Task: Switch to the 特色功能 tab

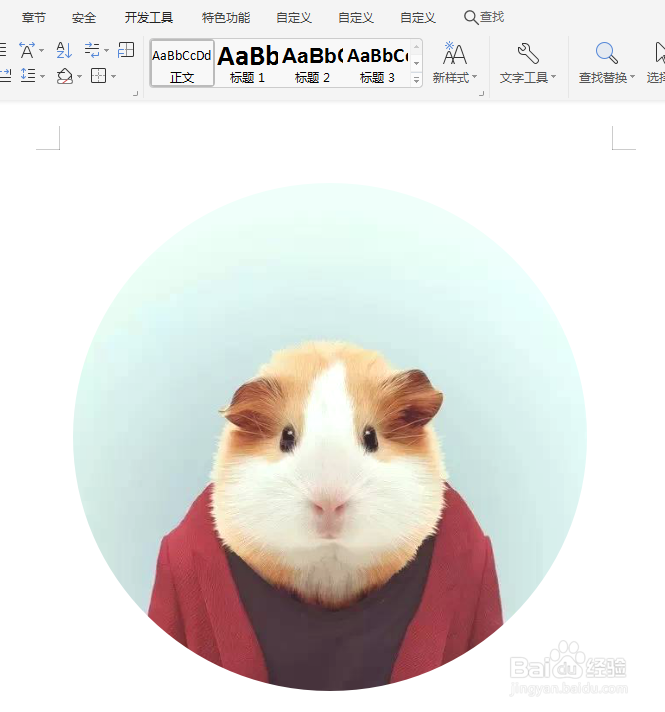Action: [x=226, y=18]
